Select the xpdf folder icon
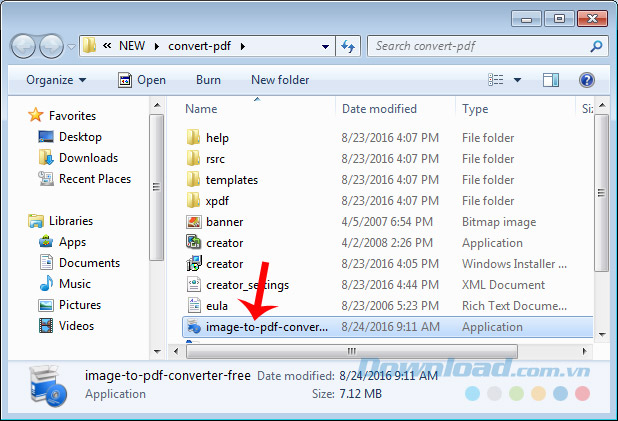Viewport: 618px width, 421px height. pos(193,200)
